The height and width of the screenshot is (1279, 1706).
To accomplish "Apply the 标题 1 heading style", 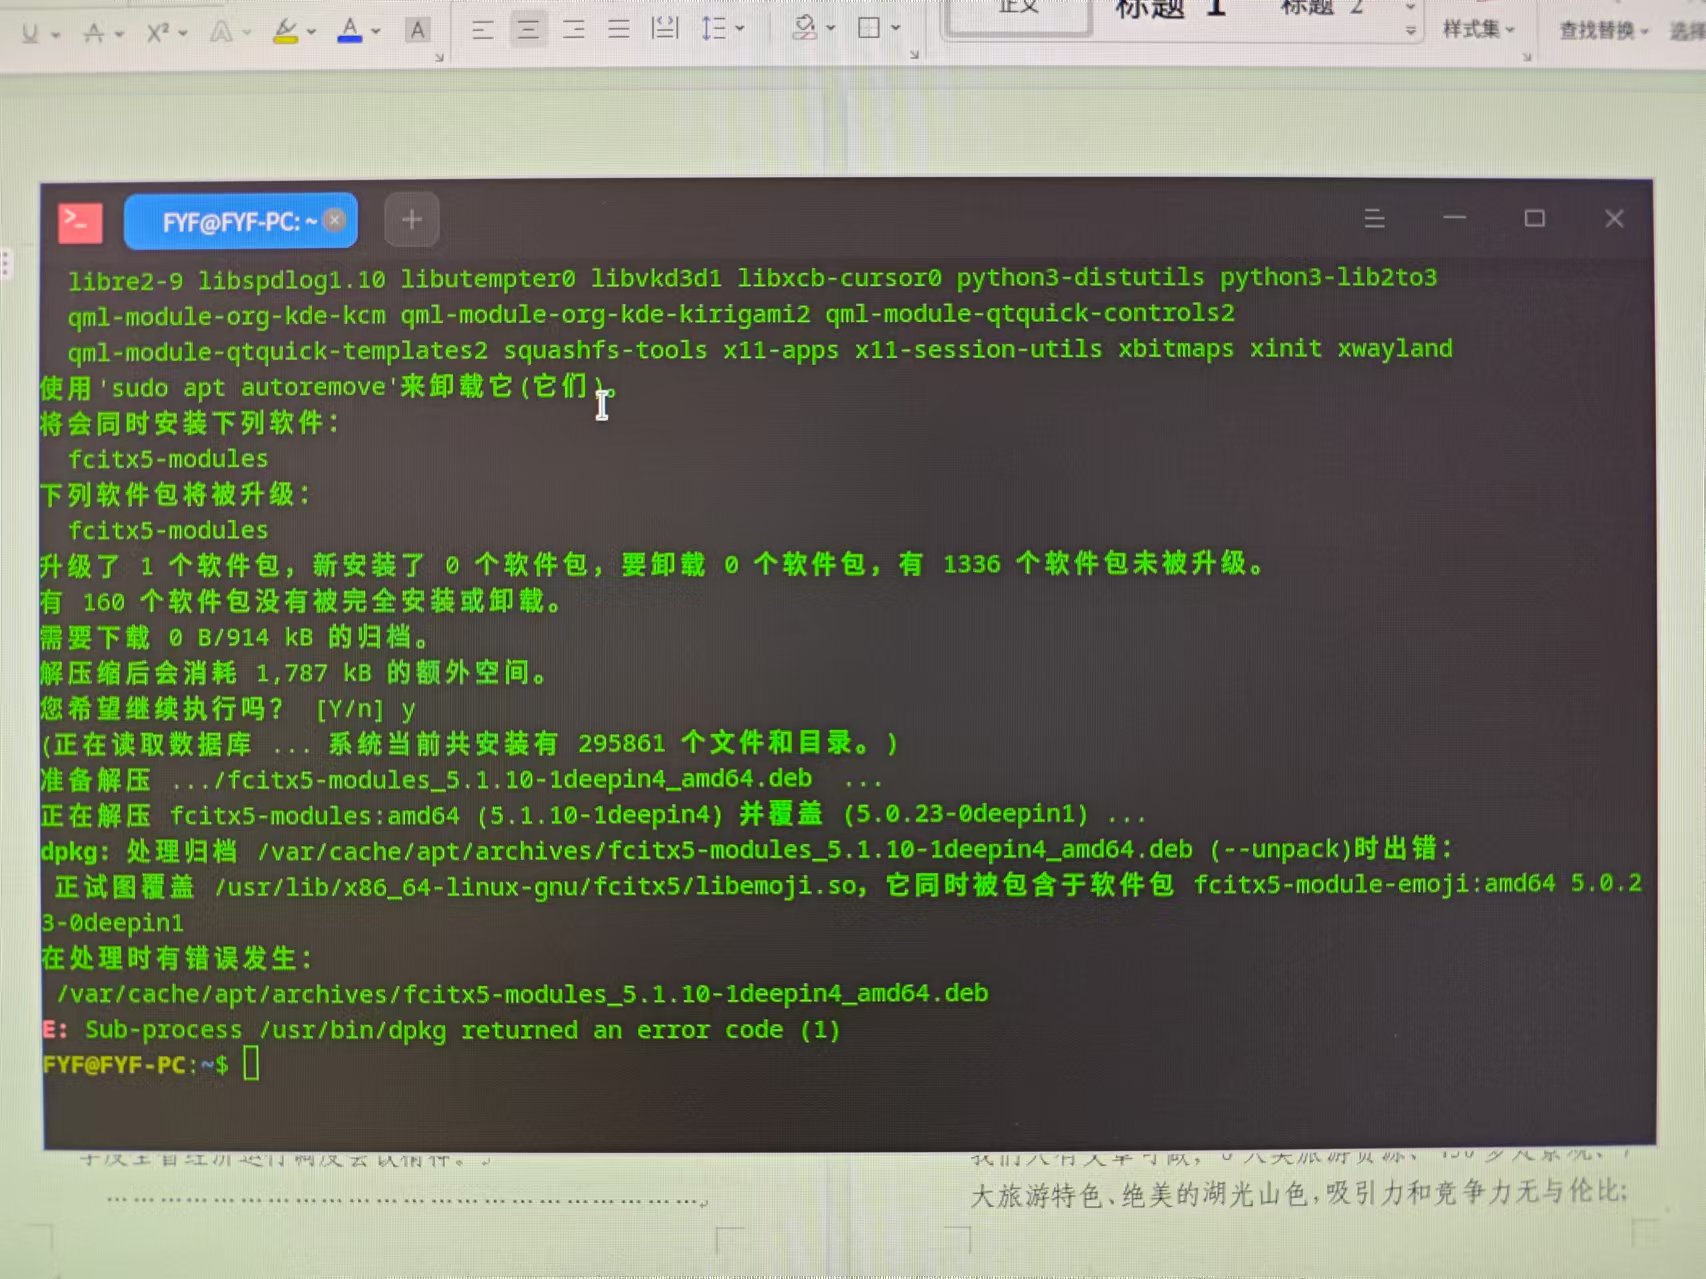I will click(1171, 10).
